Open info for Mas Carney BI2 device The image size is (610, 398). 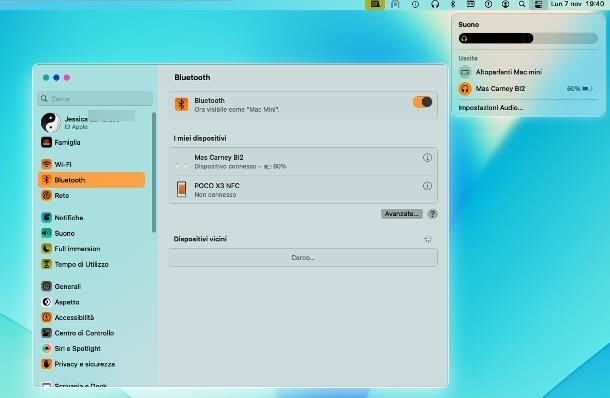[427, 158]
